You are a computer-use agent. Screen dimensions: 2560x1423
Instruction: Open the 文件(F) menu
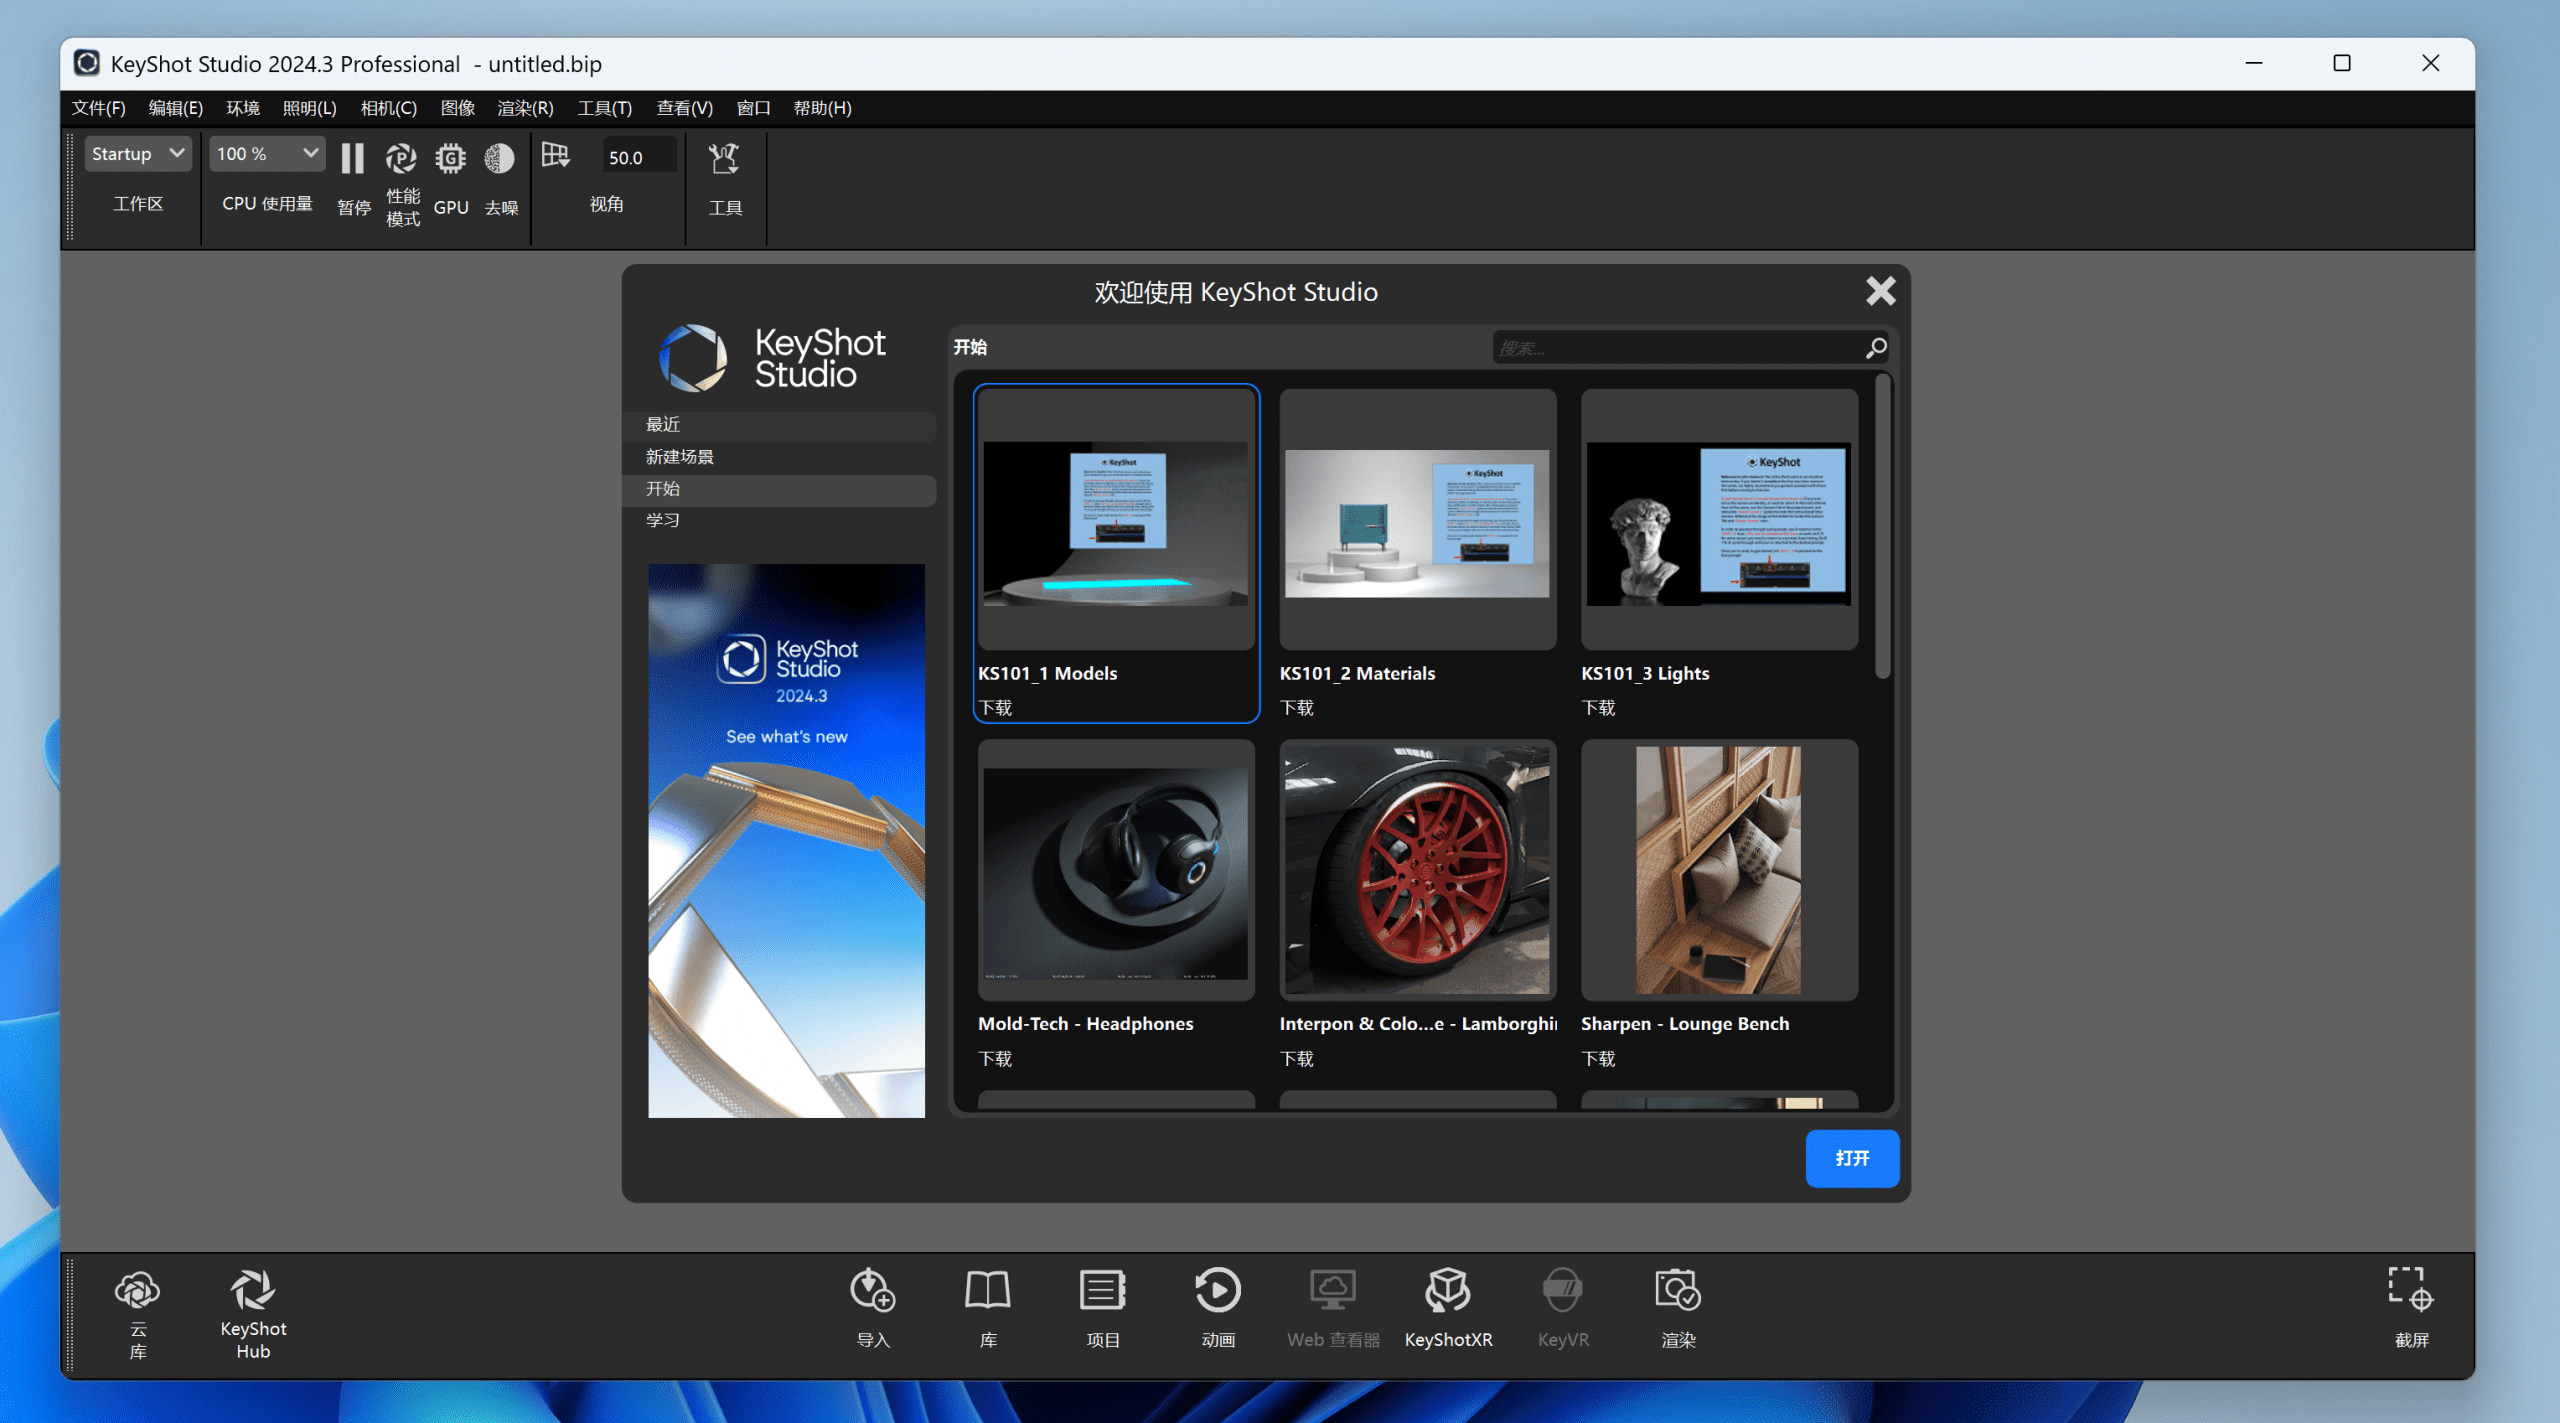click(99, 108)
